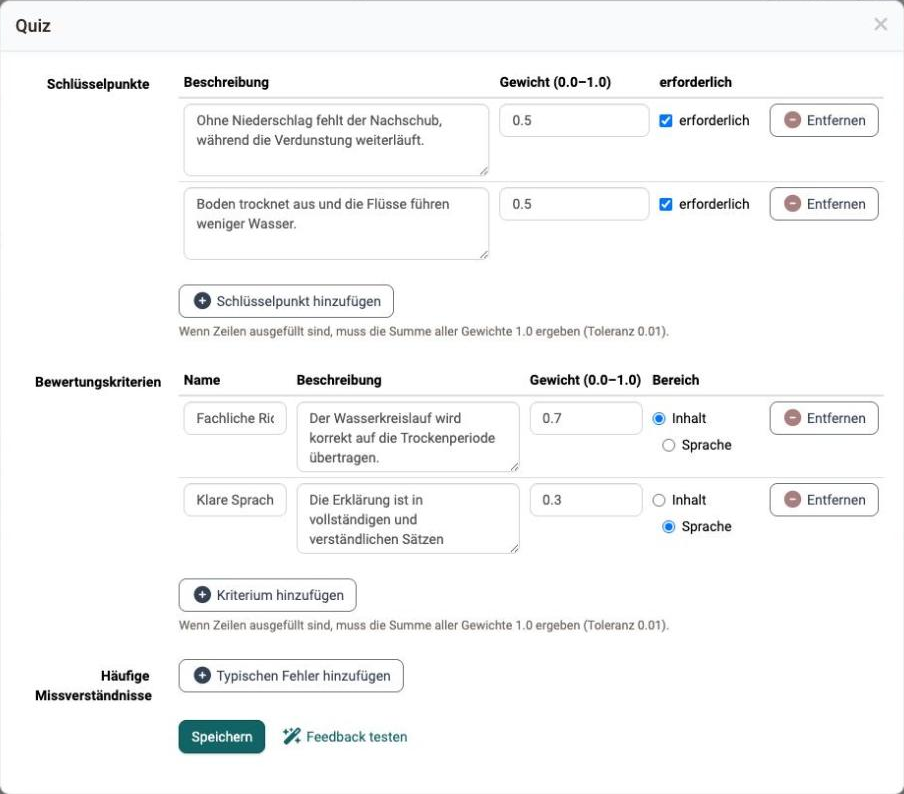Select Sprache for the Fachliche criterion
This screenshot has width=904, height=794.
point(668,445)
